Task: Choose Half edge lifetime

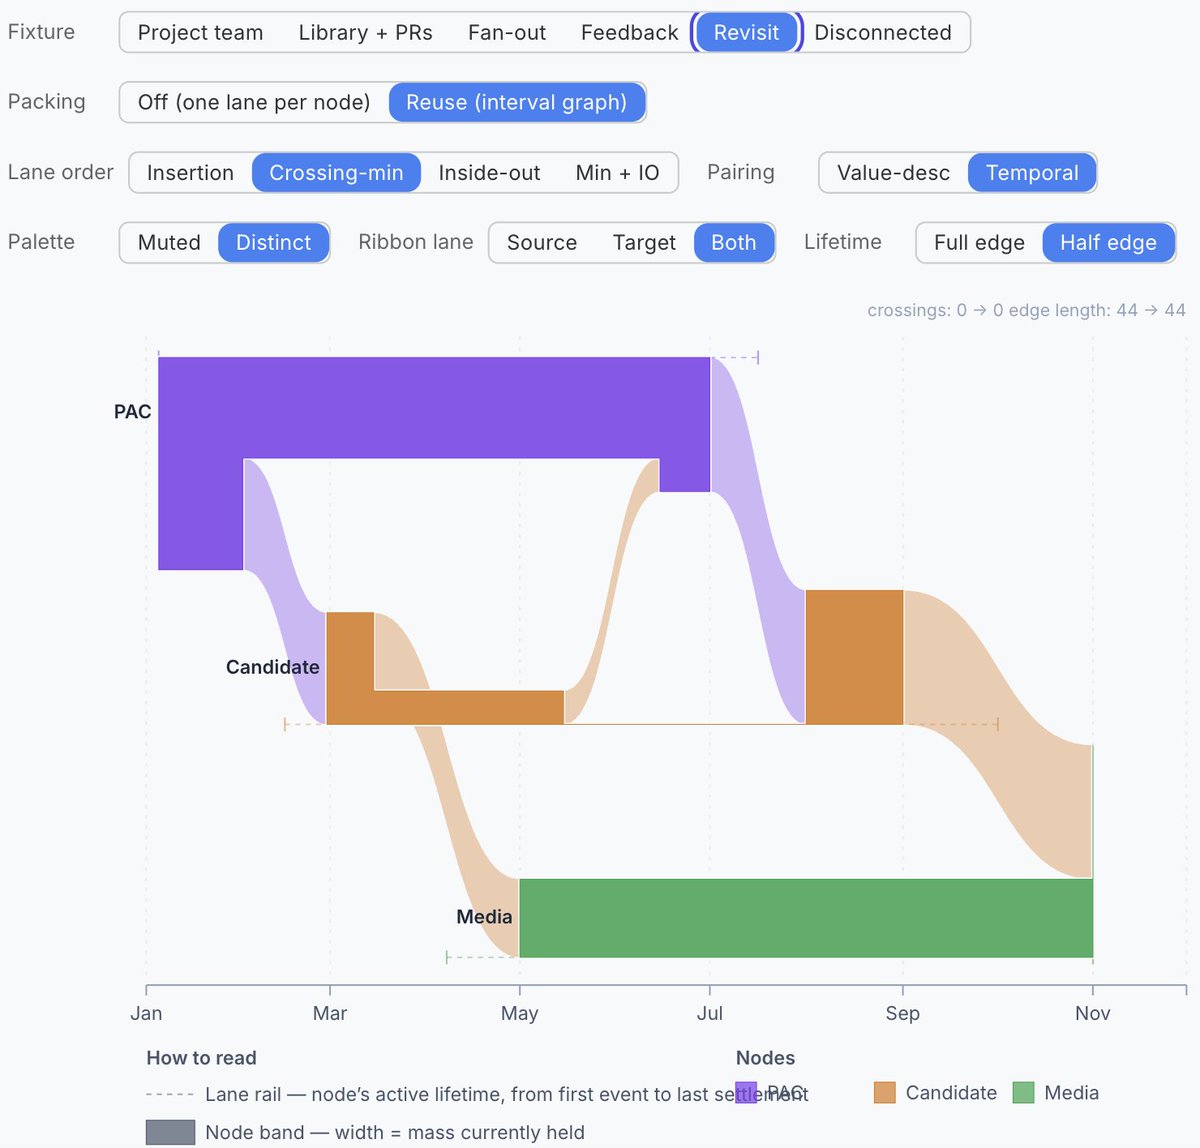Action: tap(1108, 242)
